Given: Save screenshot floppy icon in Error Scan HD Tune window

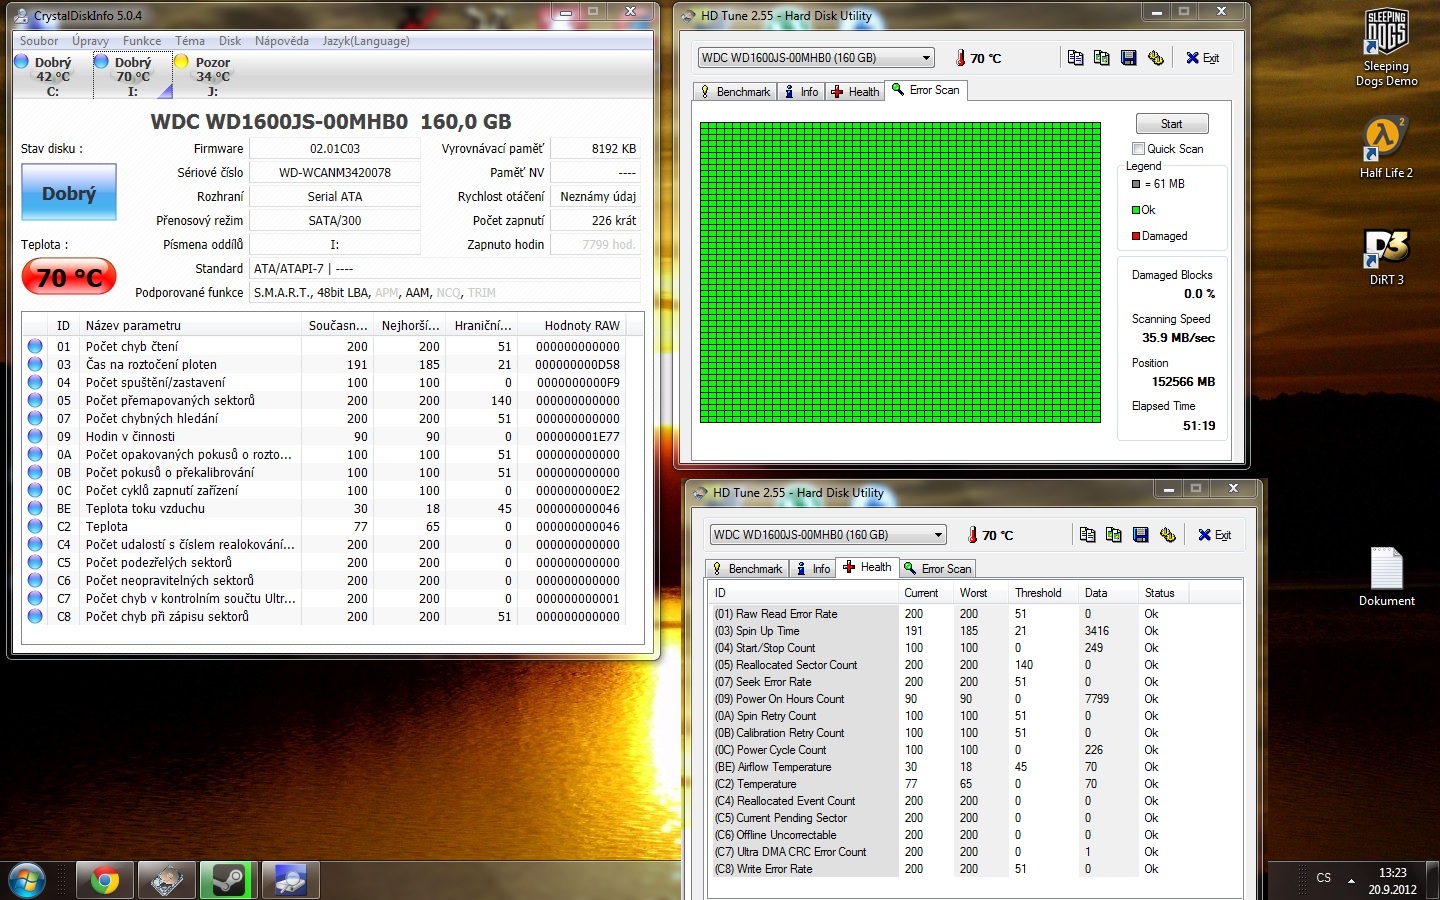Looking at the screenshot, I should 1128,58.
